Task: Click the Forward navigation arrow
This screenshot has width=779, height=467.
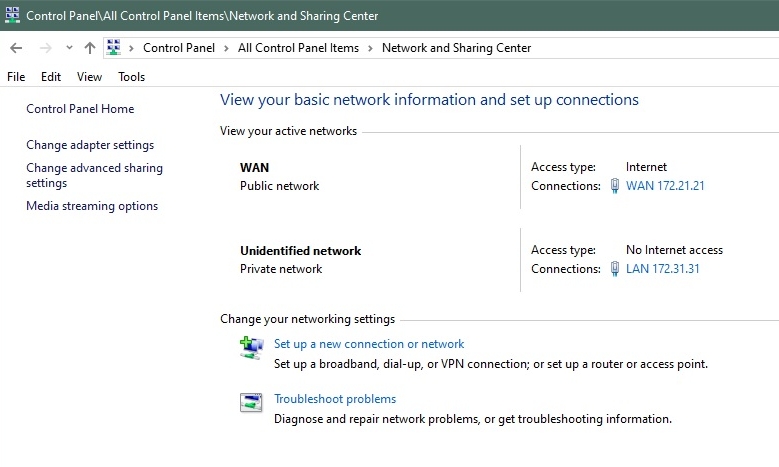Action: [x=45, y=48]
